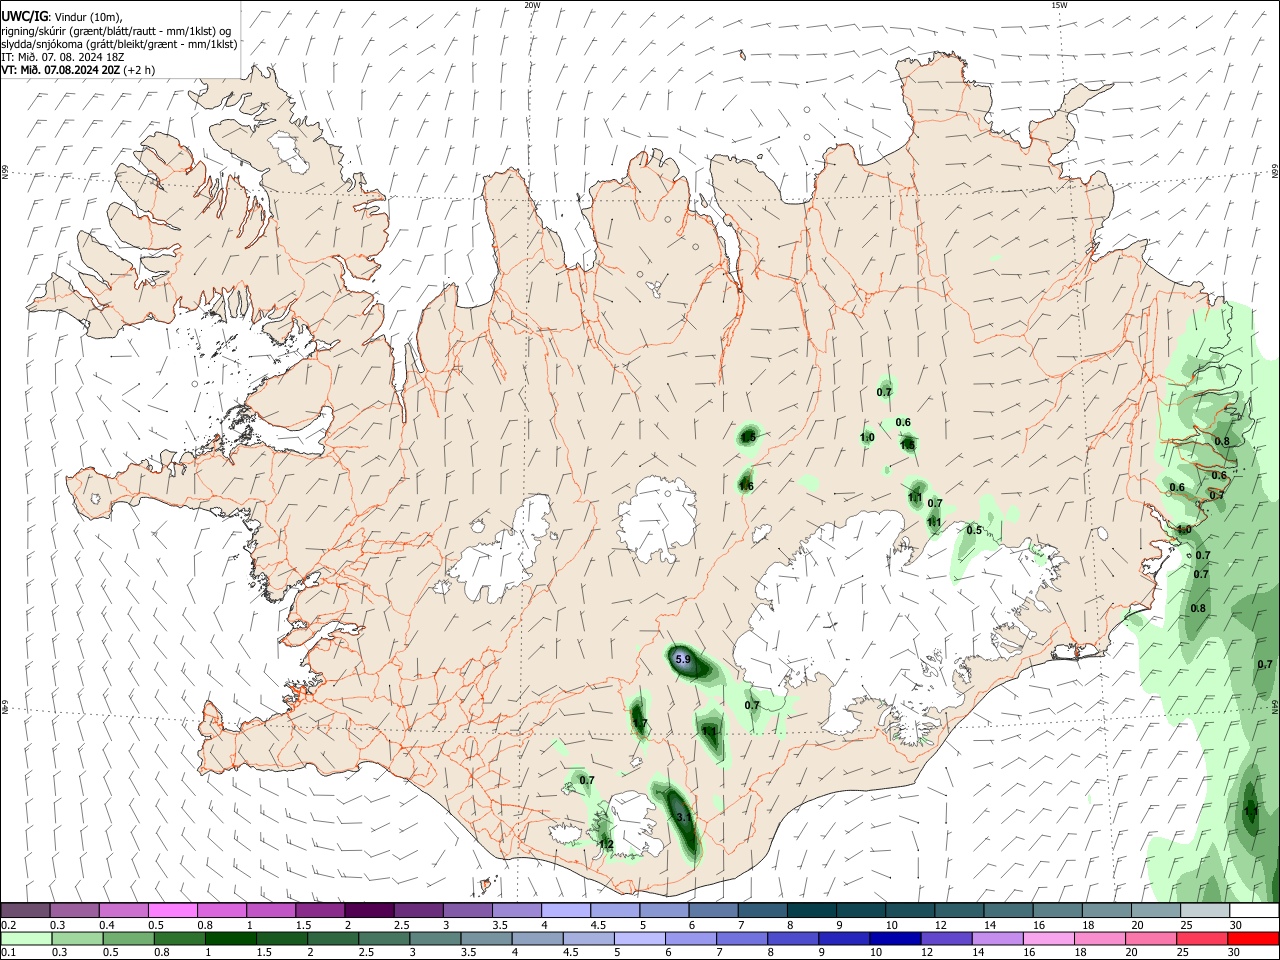Click the 15W longitude label
Image resolution: width=1280 pixels, height=960 pixels.
(1059, 5)
